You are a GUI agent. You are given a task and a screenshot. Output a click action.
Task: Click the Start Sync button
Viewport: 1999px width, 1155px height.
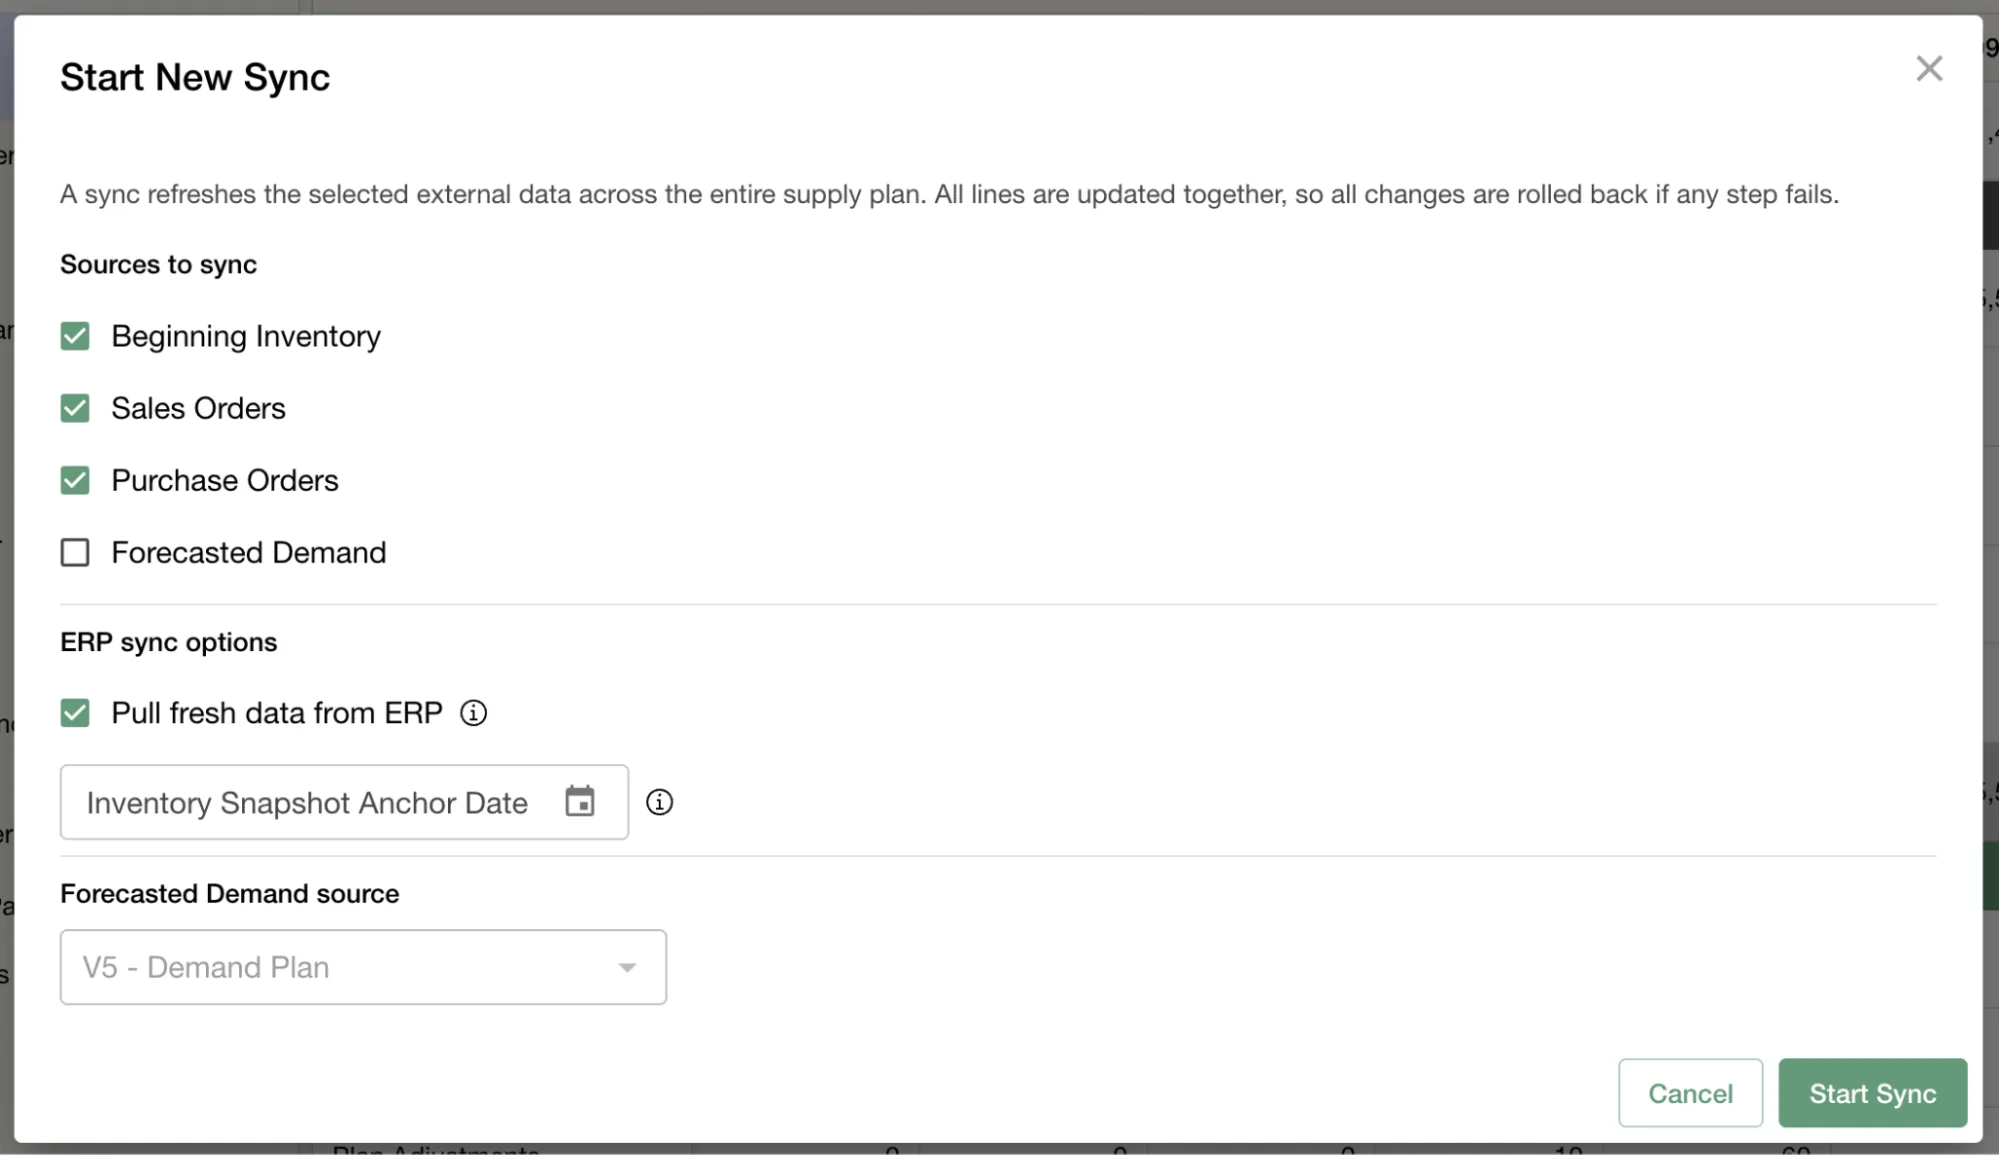[x=1872, y=1093]
